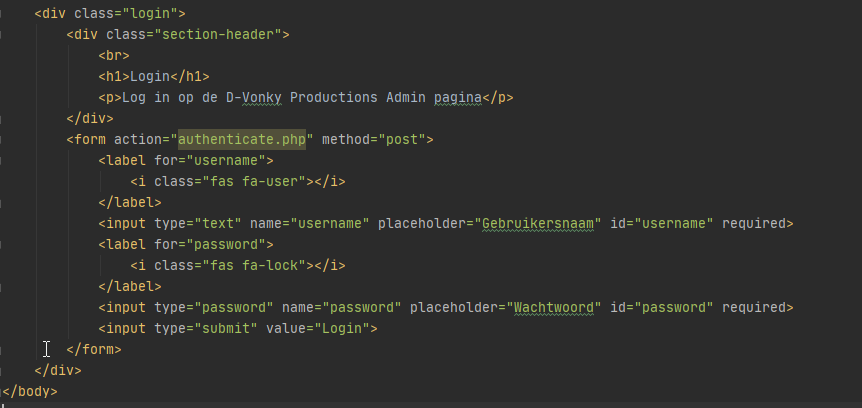Screen dimensions: 862x408
Task: Collapse the section-header div fold marker
Action: [3, 35]
